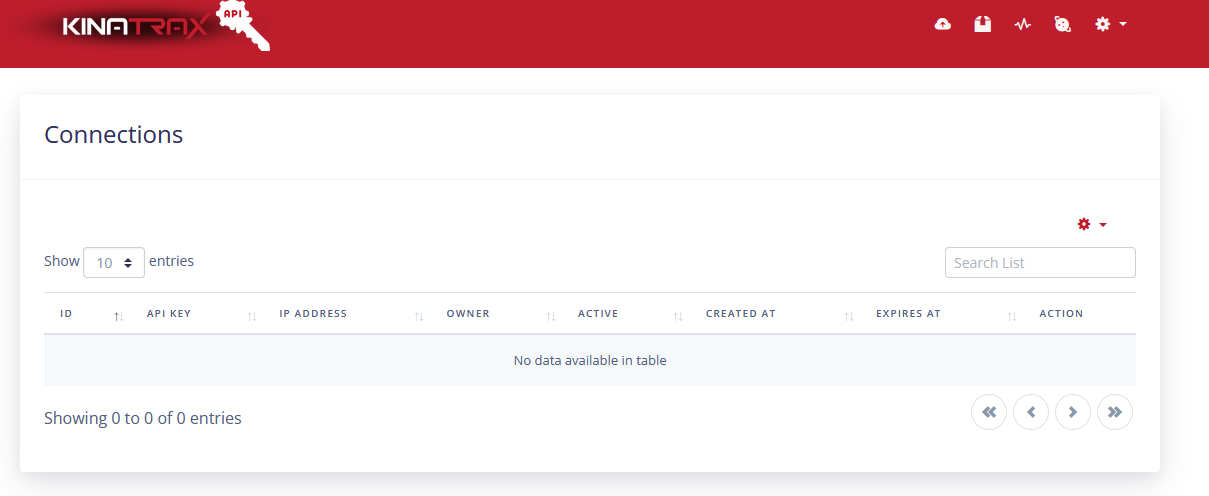Click the activity pulse icon

pos(1022,24)
